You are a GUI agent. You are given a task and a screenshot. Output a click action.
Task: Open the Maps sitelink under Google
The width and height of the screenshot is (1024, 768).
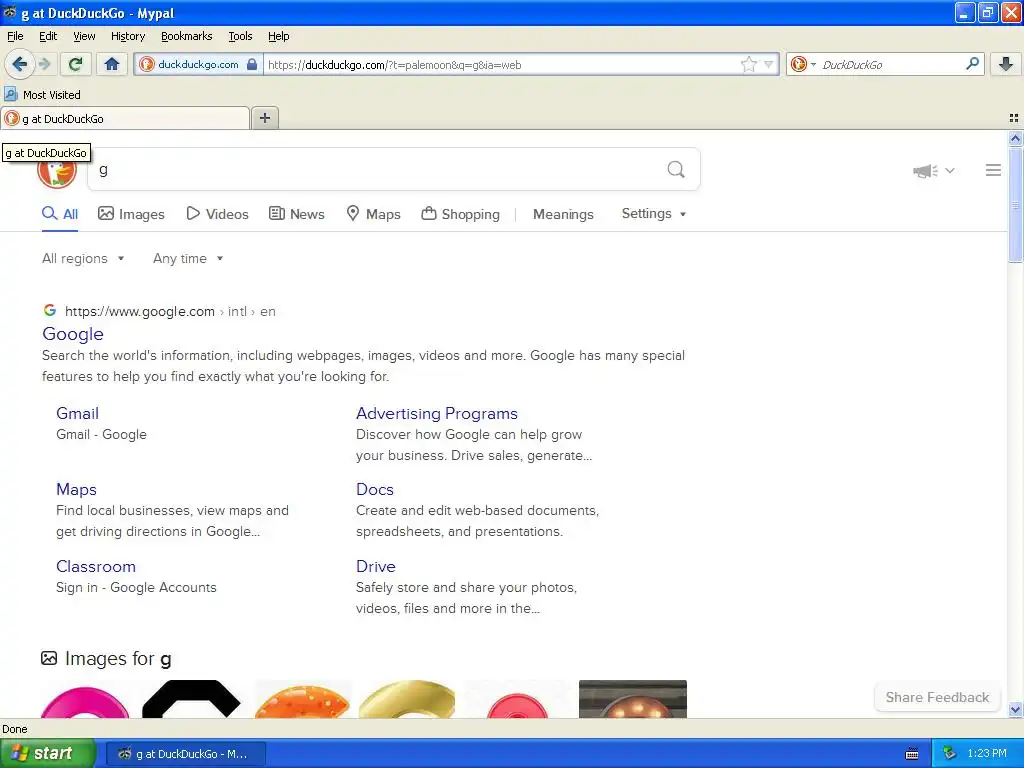pos(76,489)
